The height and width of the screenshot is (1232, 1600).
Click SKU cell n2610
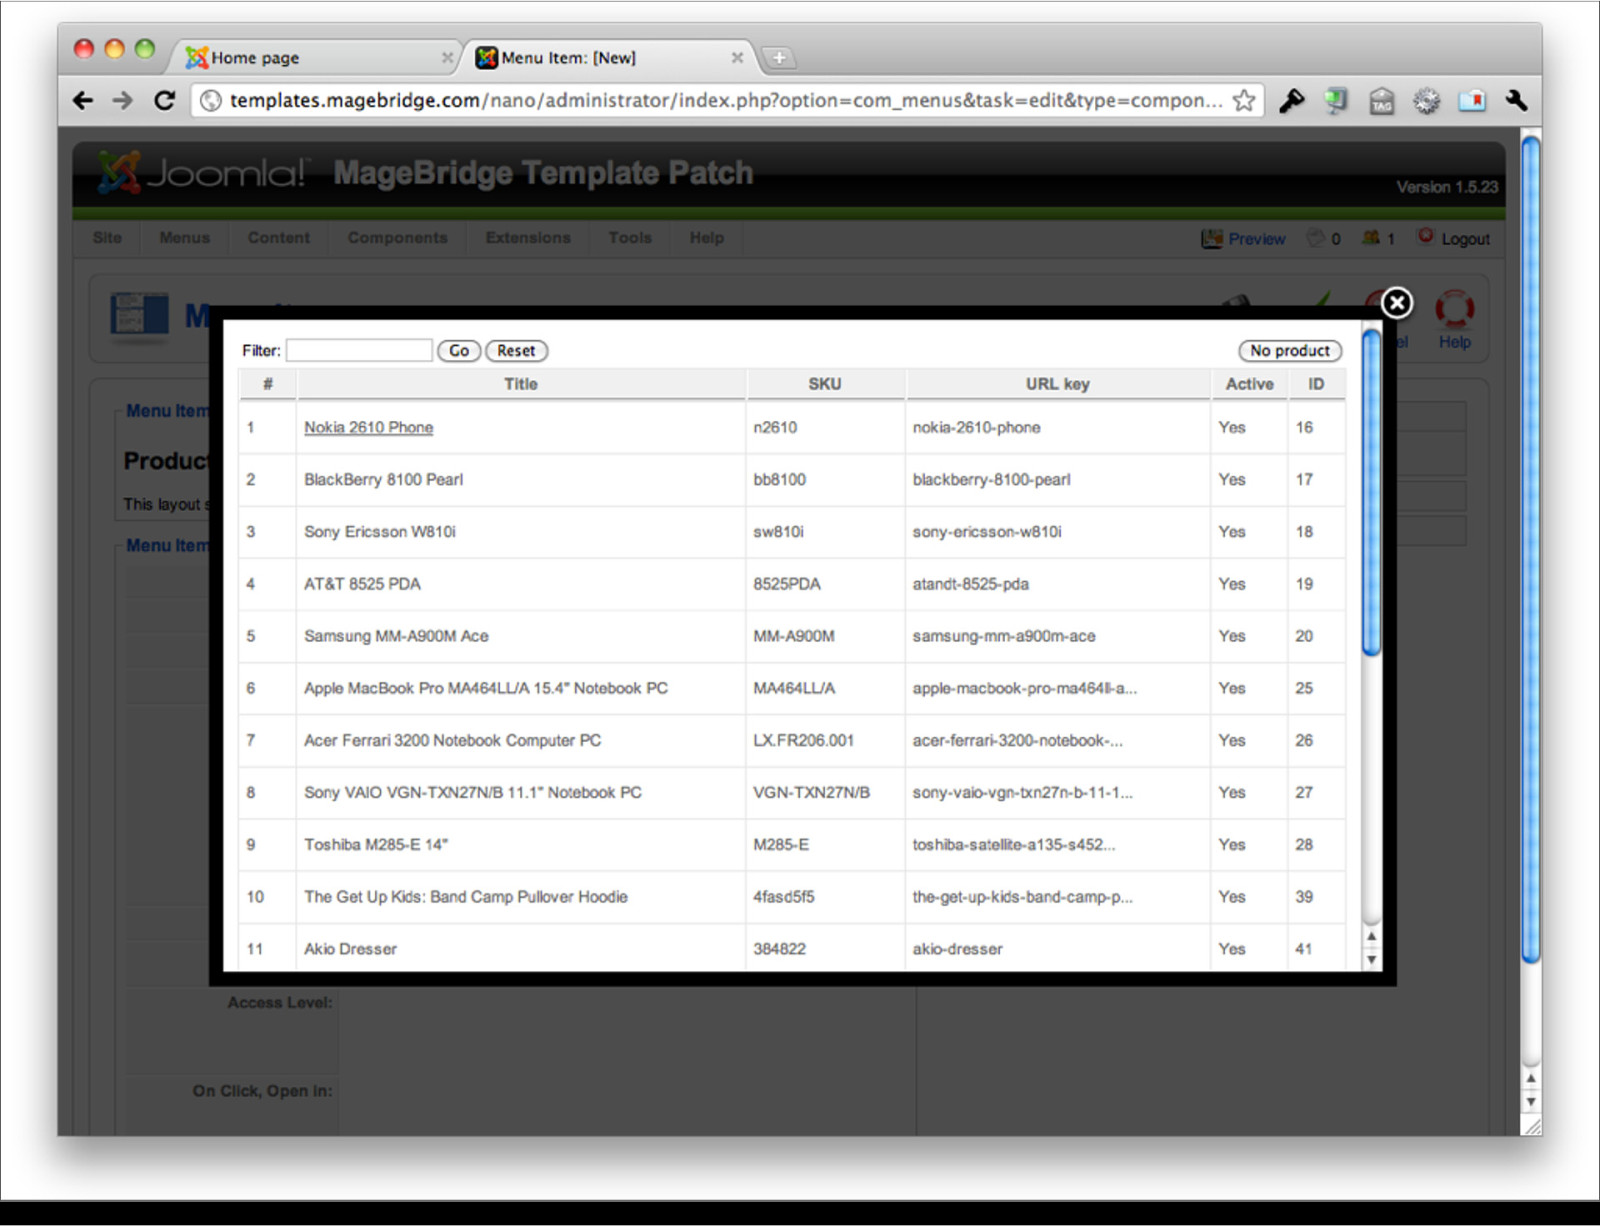click(775, 427)
